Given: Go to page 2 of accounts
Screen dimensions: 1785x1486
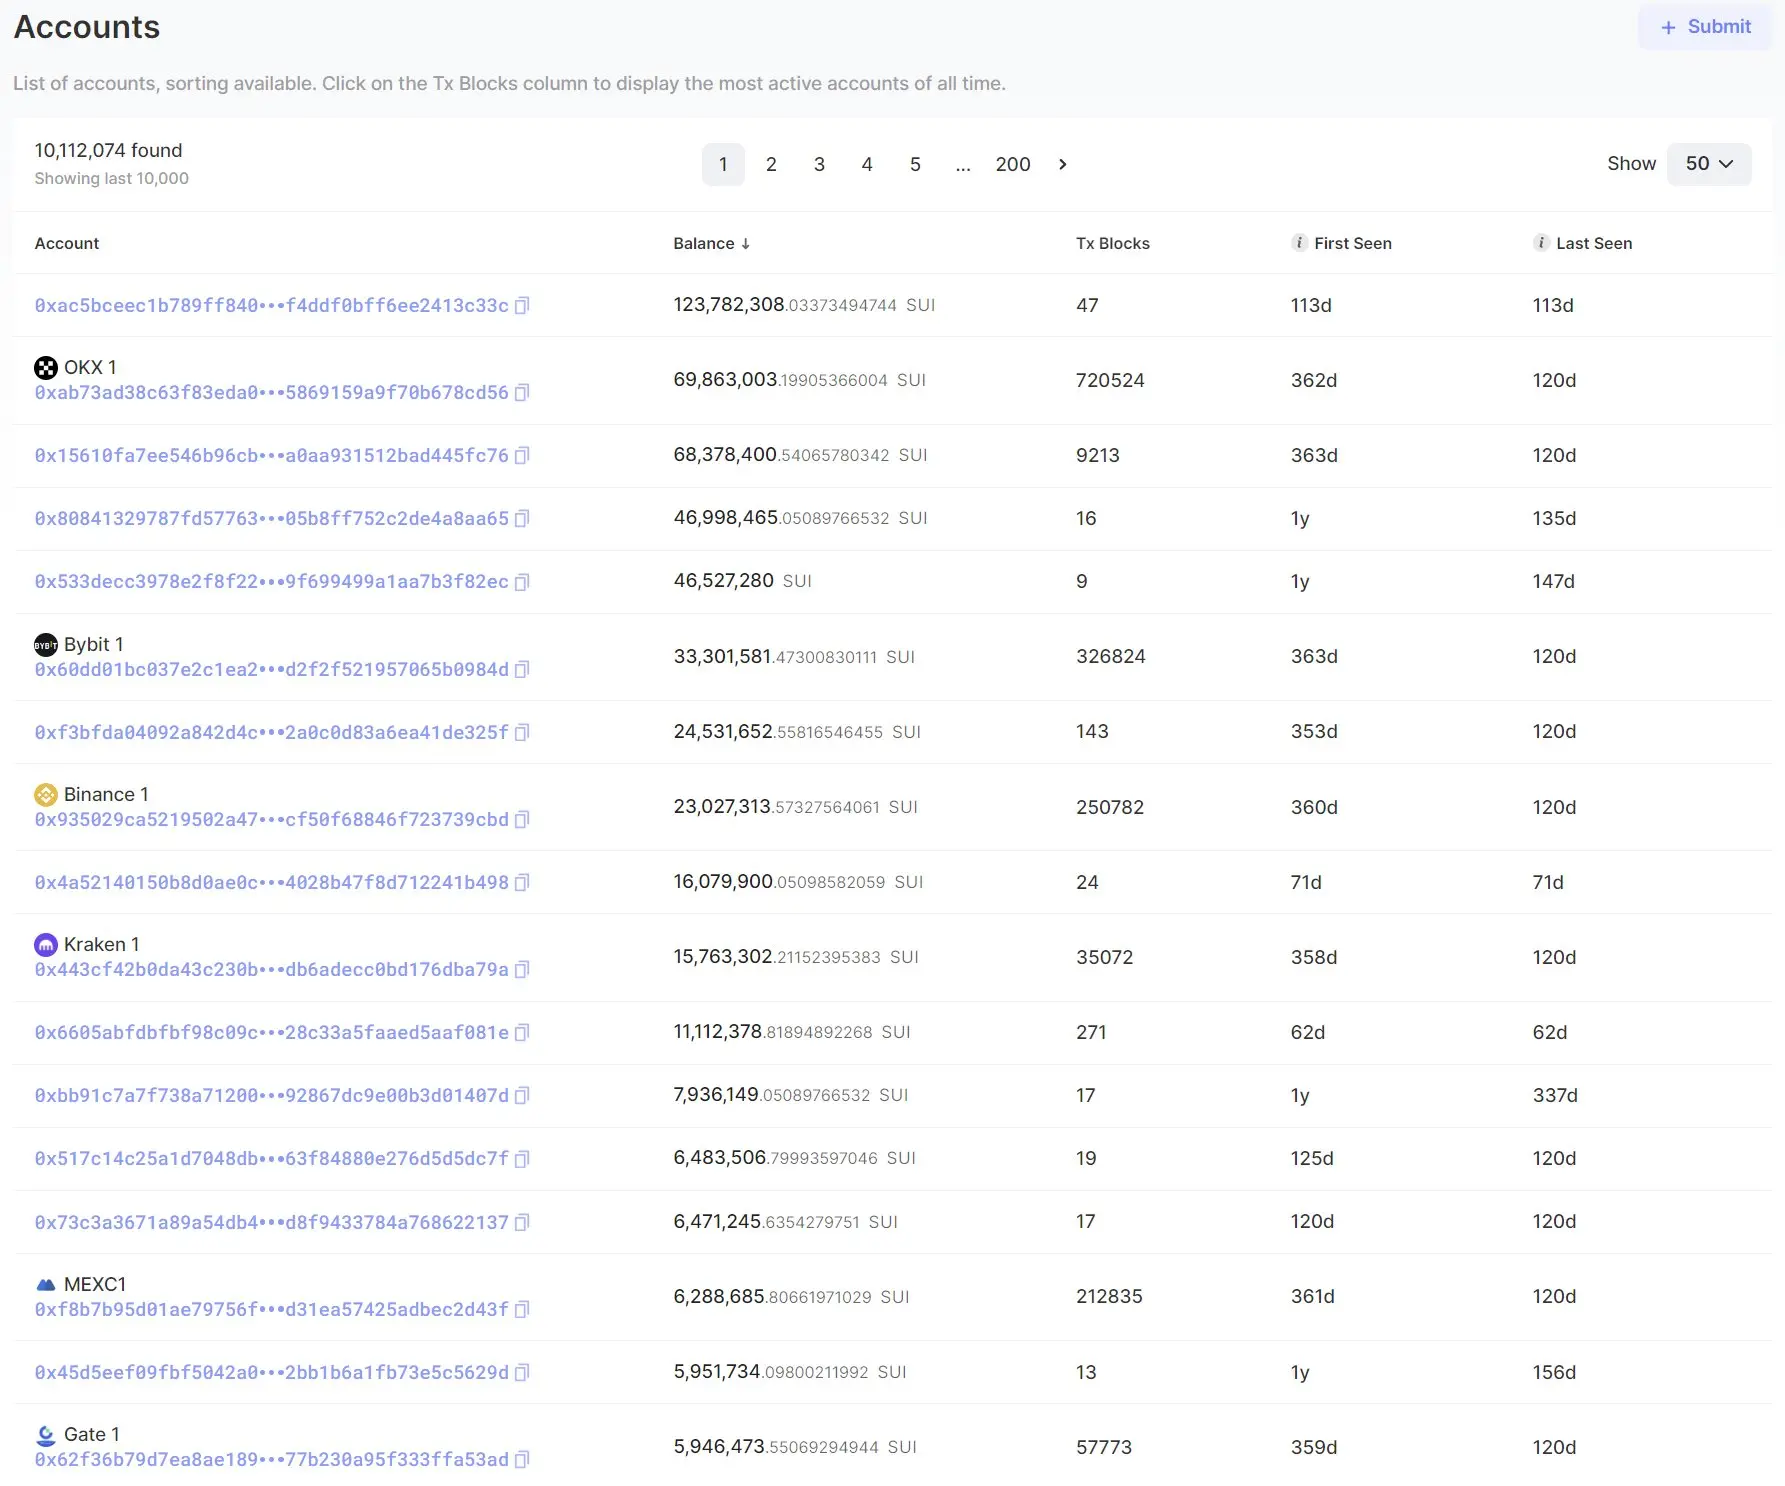Looking at the screenshot, I should click(771, 165).
